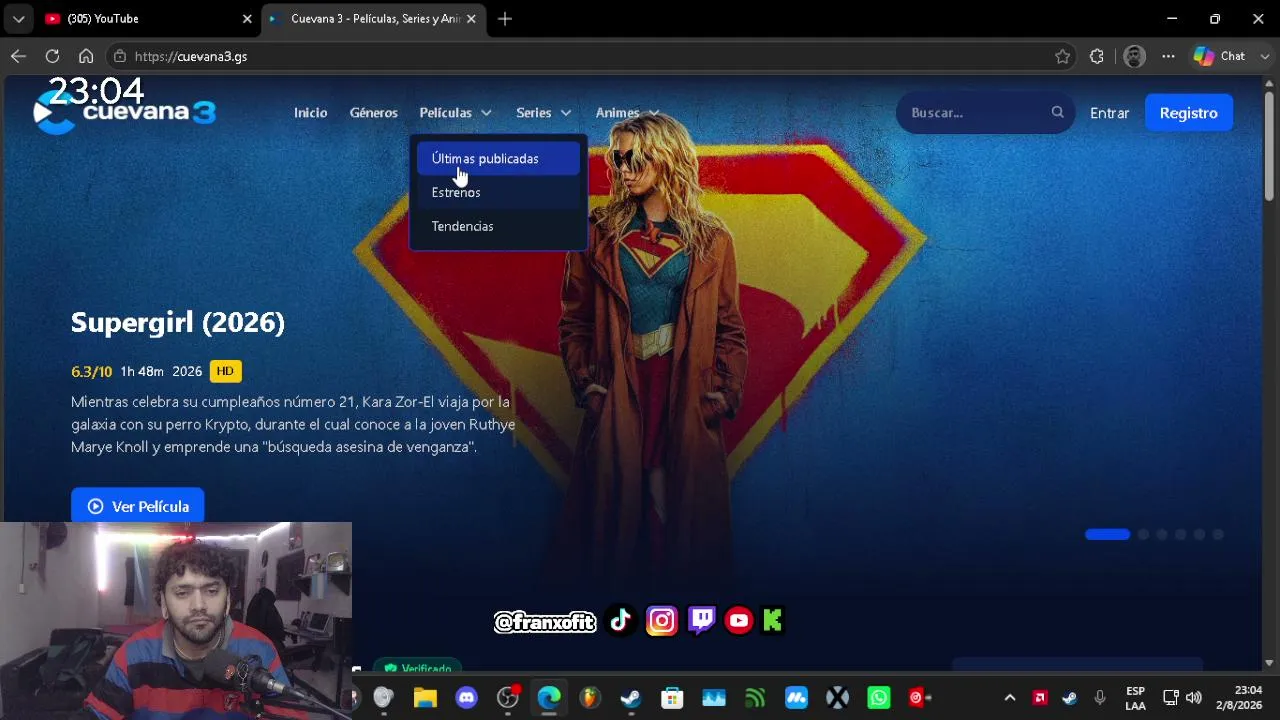Open File Explorer from the taskbar
This screenshot has width=1280, height=720.
click(425, 698)
